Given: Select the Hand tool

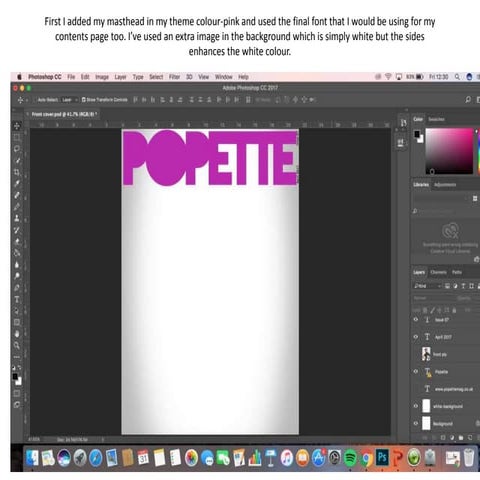Looking at the screenshot, I should click(17, 334).
